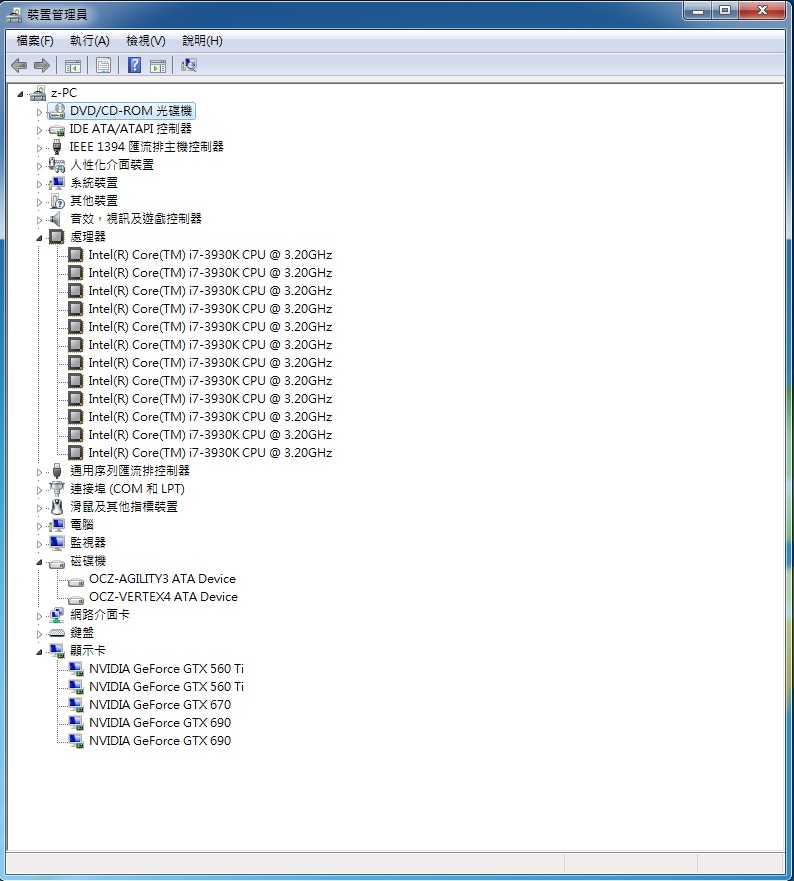
Task: Click the 顯示卡 display adapter icon
Action: pos(57,651)
